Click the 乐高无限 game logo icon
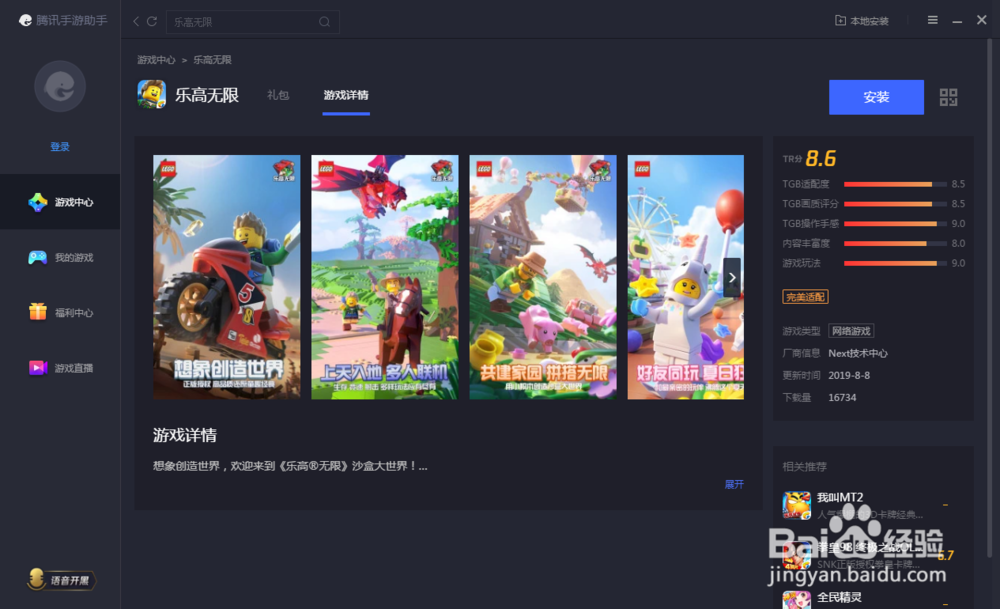The height and width of the screenshot is (609, 1000). coord(151,95)
